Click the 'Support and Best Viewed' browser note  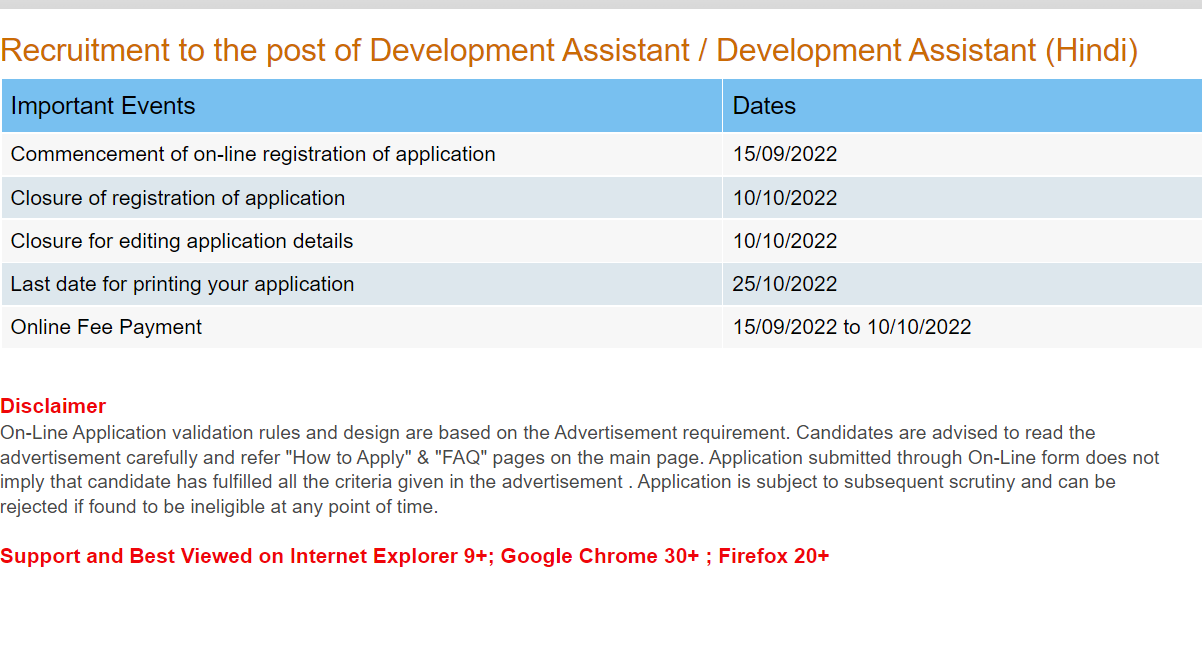click(415, 556)
